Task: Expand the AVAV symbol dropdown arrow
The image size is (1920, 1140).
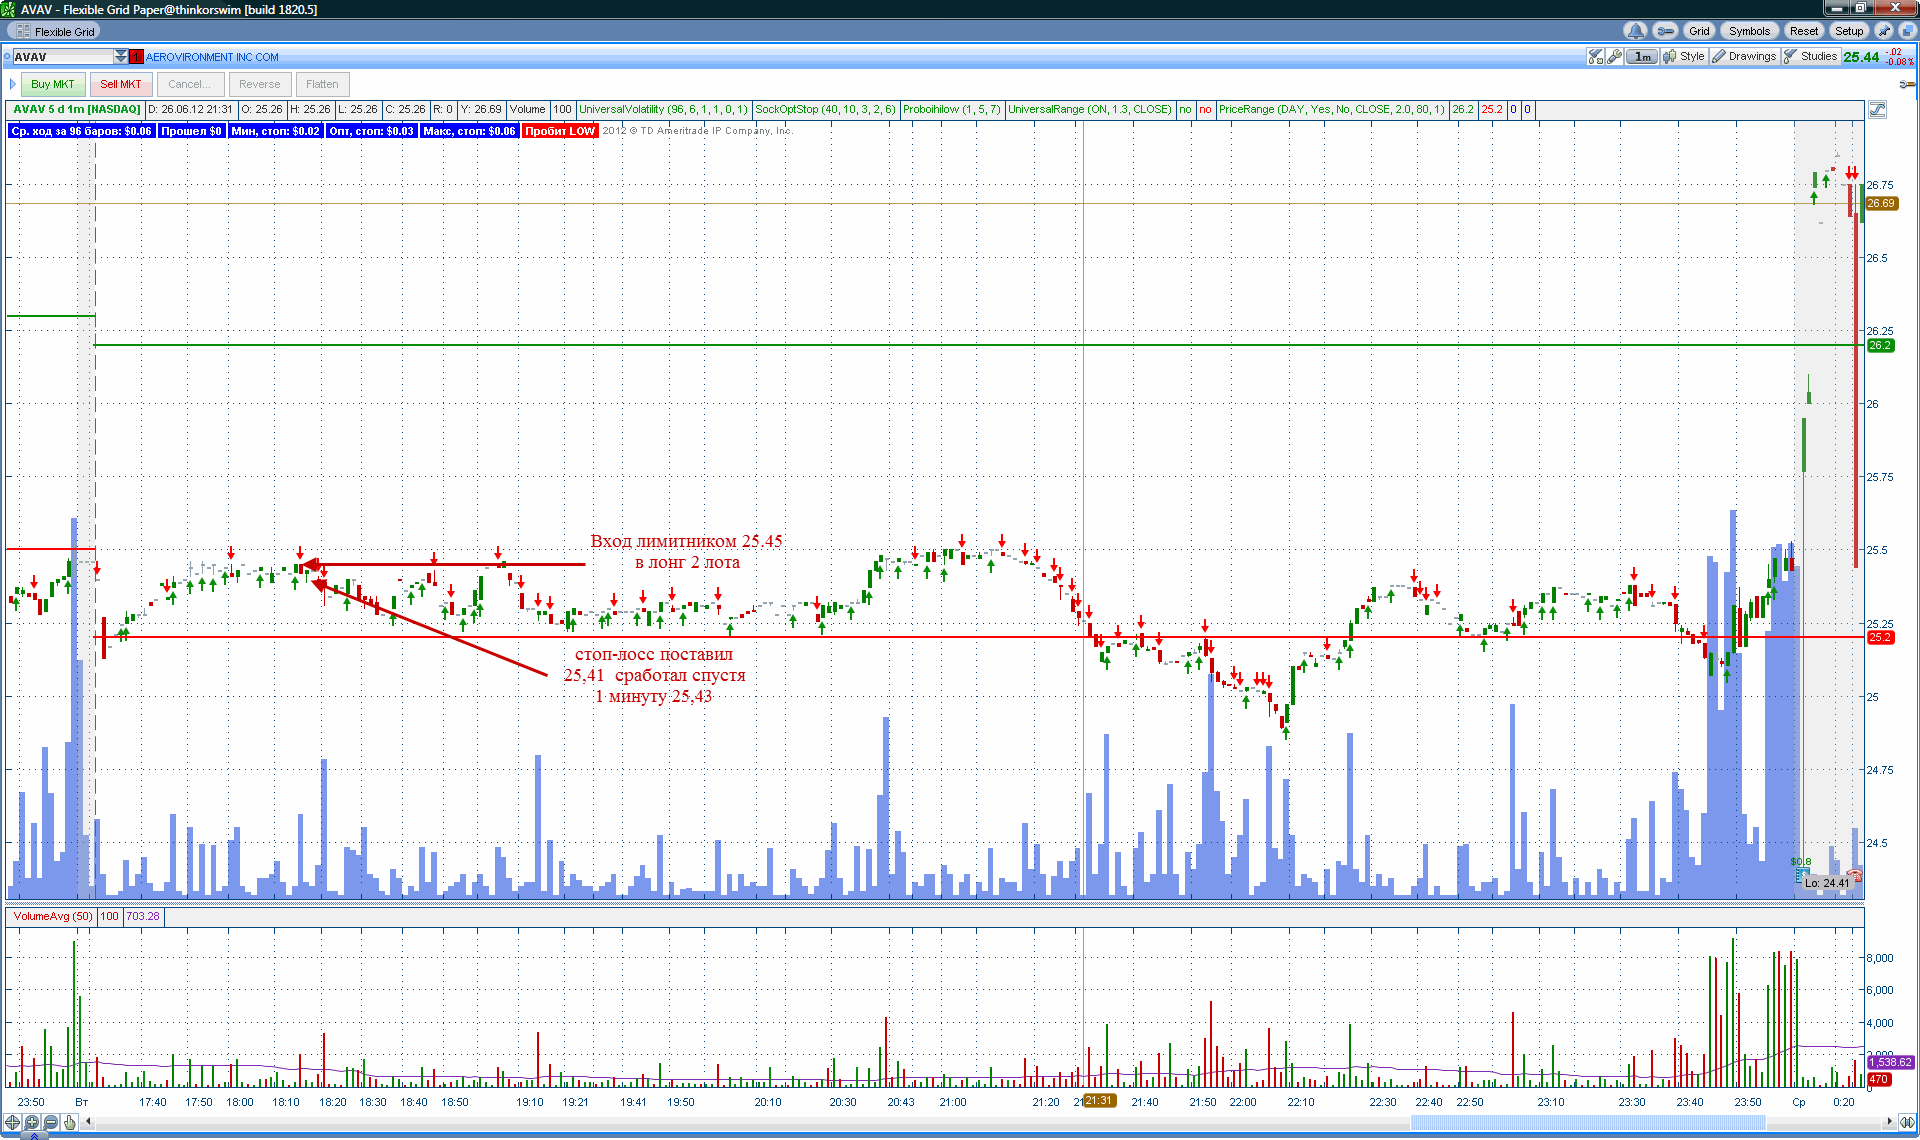Action: pos(121,57)
